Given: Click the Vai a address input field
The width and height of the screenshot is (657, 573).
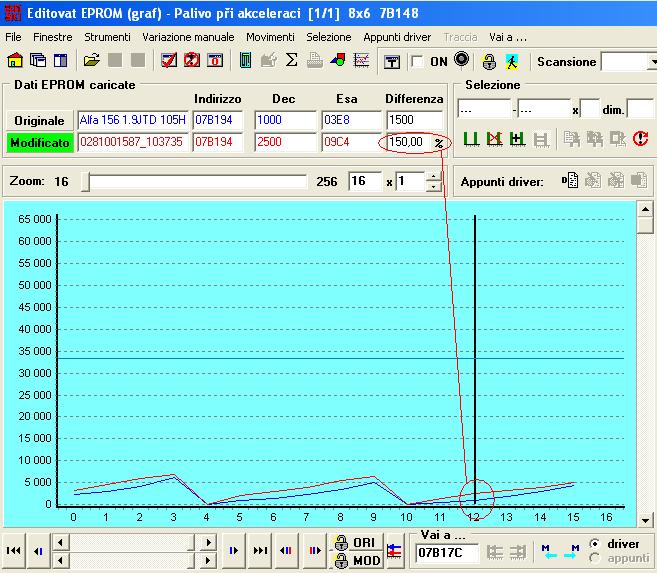Looking at the screenshot, I should [x=447, y=553].
